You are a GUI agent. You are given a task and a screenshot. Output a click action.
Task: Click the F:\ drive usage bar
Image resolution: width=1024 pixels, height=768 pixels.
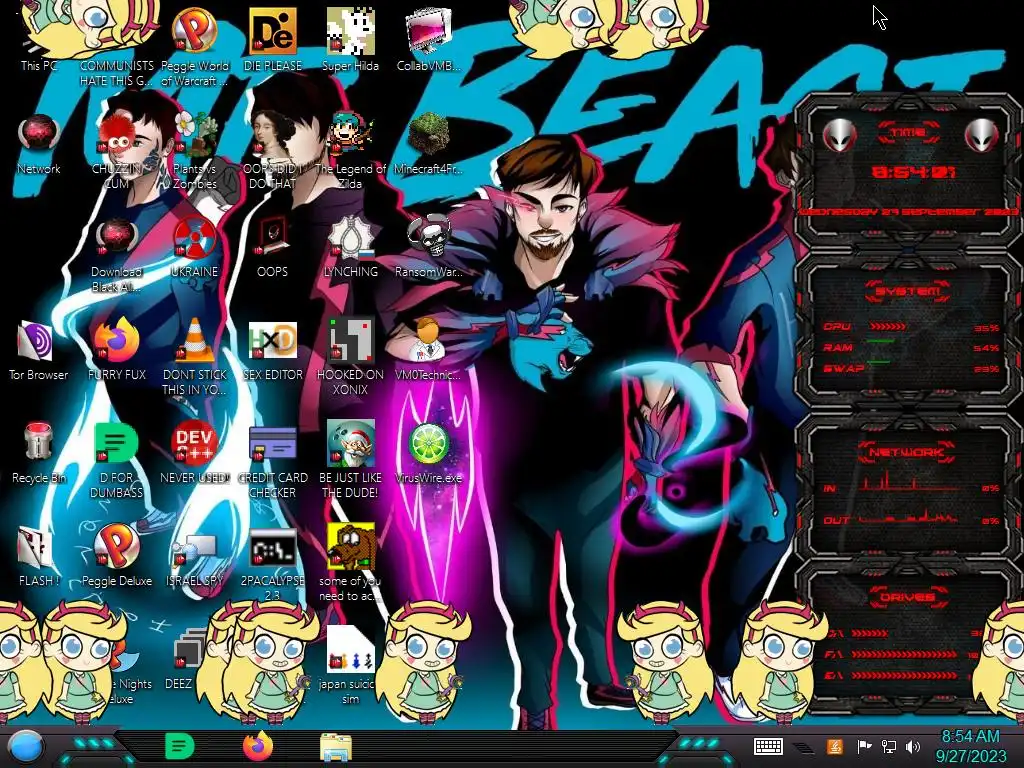[x=904, y=654]
